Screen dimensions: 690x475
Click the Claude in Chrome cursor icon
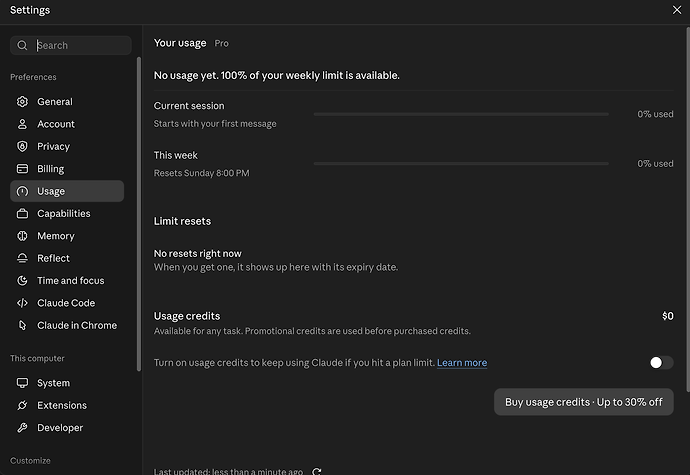click(22, 325)
